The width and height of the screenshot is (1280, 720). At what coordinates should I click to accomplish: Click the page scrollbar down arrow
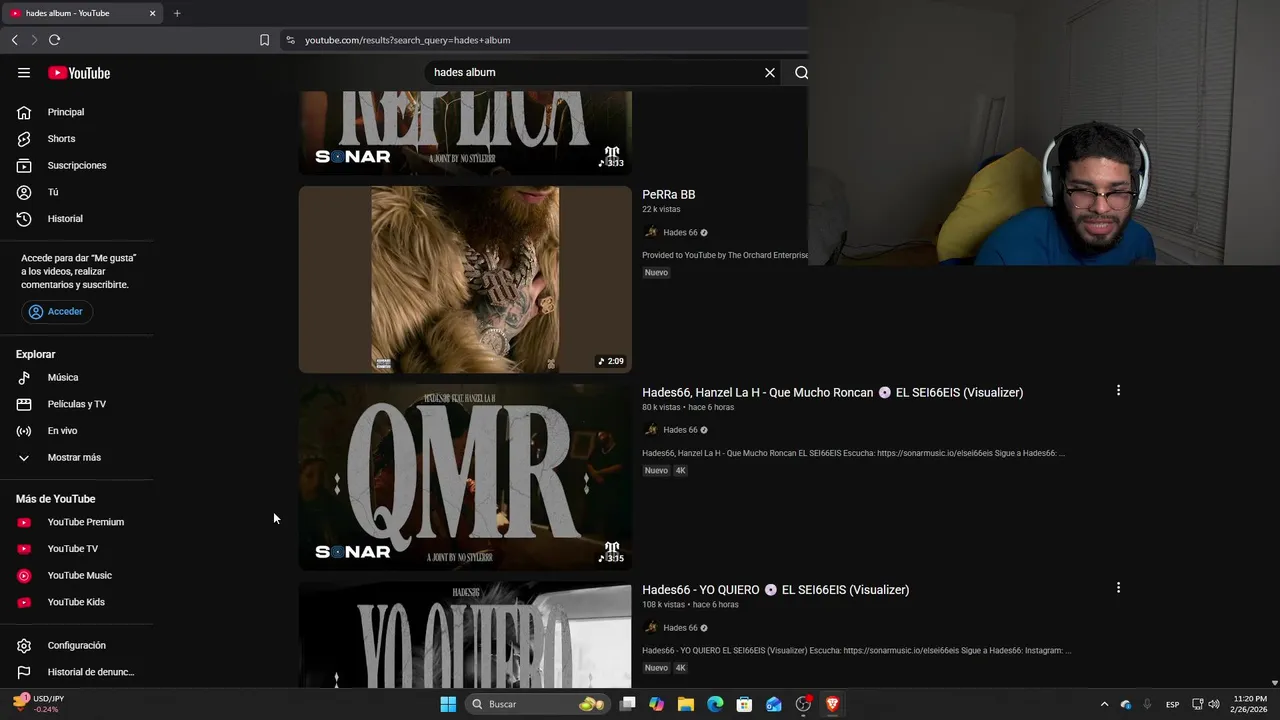click(1274, 683)
